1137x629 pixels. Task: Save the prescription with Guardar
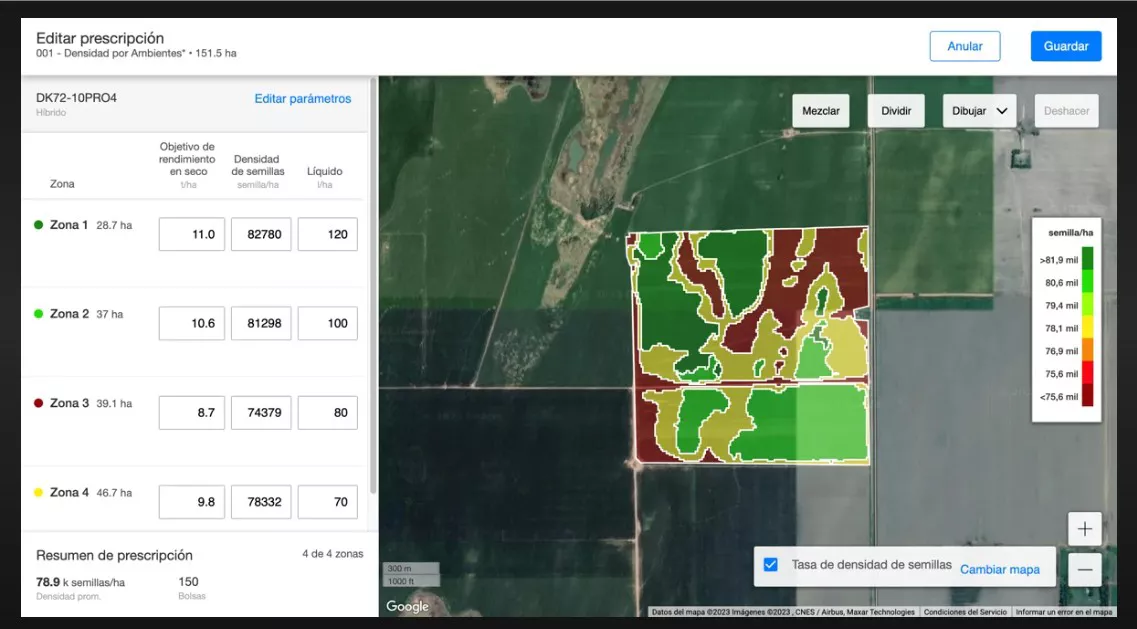pyautogui.click(x=1065, y=46)
